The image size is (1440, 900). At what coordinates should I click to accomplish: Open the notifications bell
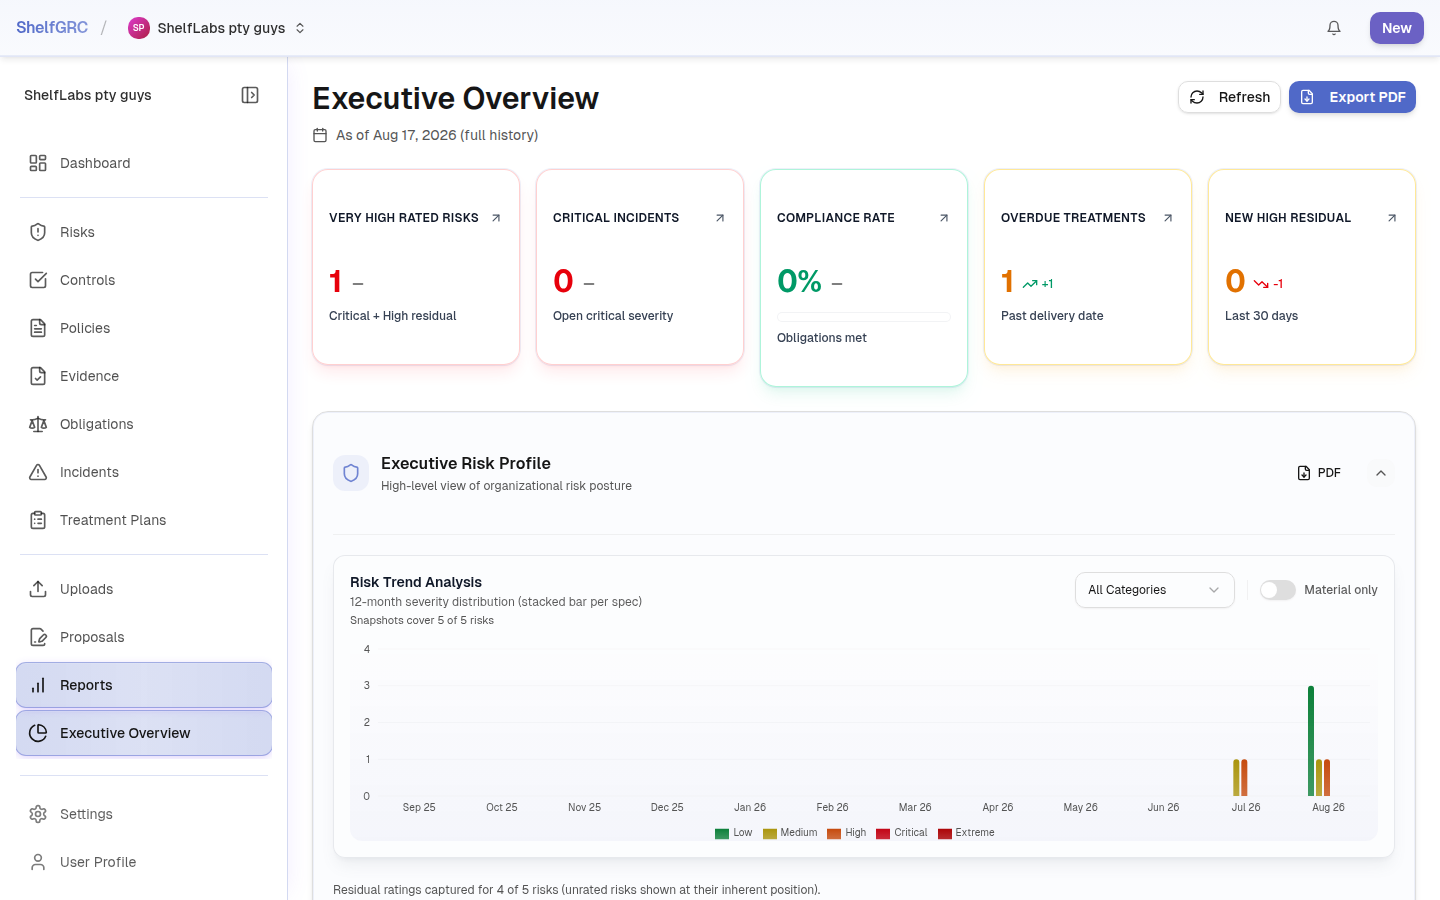[x=1334, y=28]
